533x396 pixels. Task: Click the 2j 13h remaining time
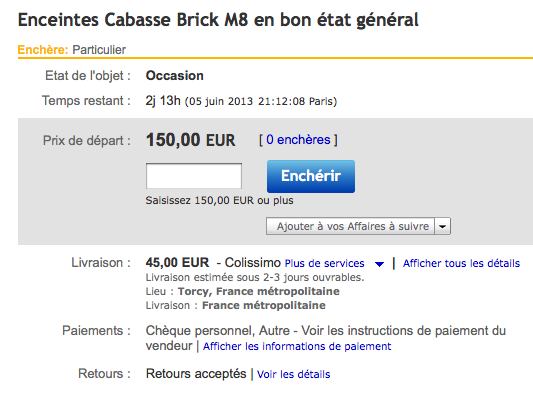pos(163,101)
